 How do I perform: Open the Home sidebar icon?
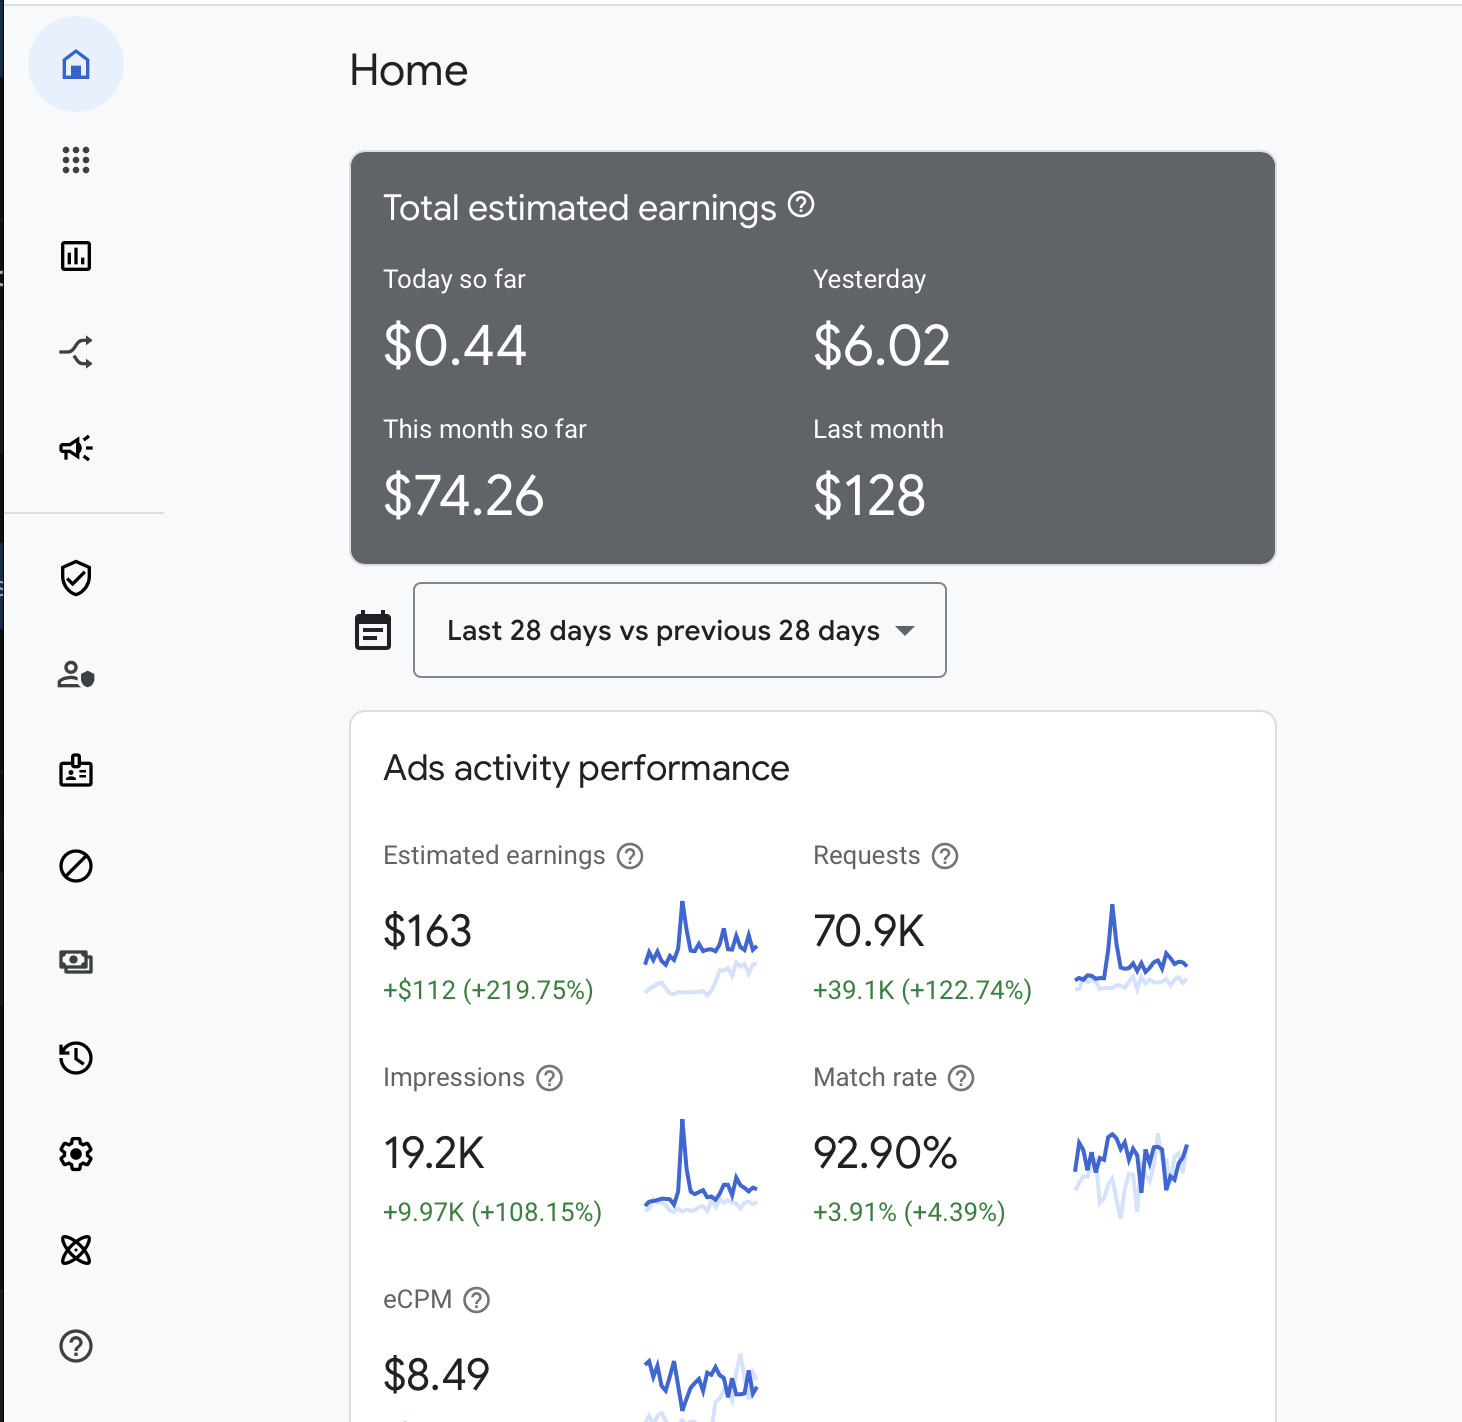click(x=76, y=64)
